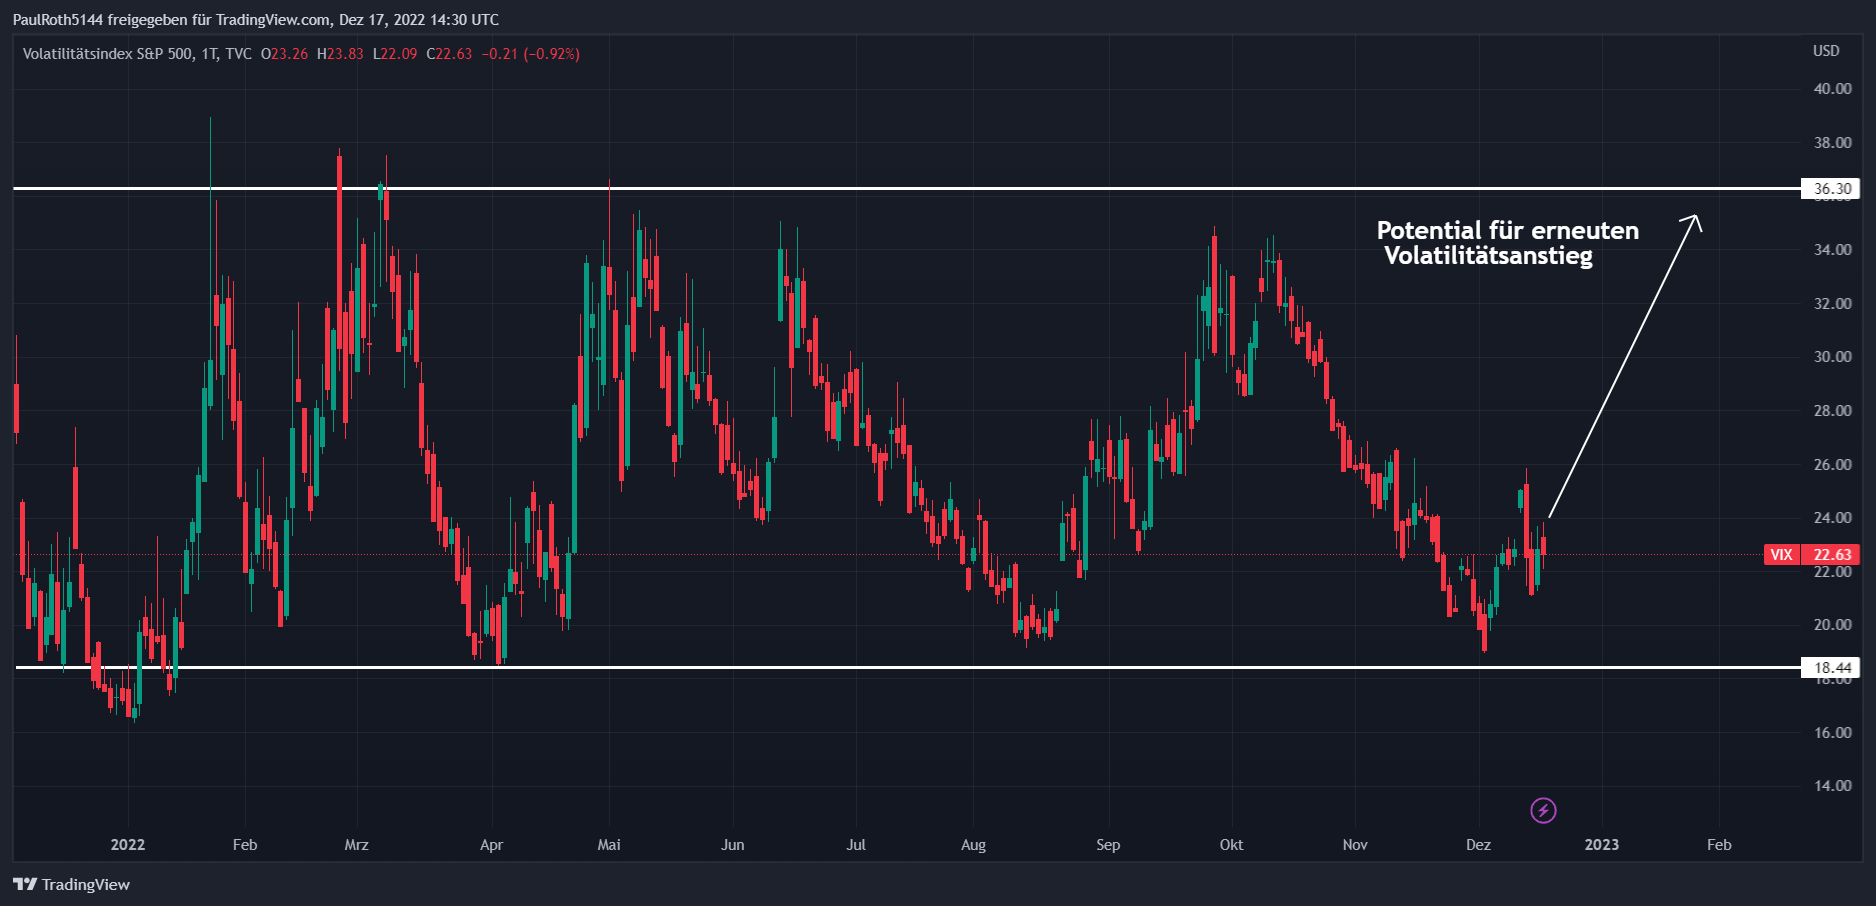Click the high value H23.83
This screenshot has width=1876, height=906.
[340, 54]
